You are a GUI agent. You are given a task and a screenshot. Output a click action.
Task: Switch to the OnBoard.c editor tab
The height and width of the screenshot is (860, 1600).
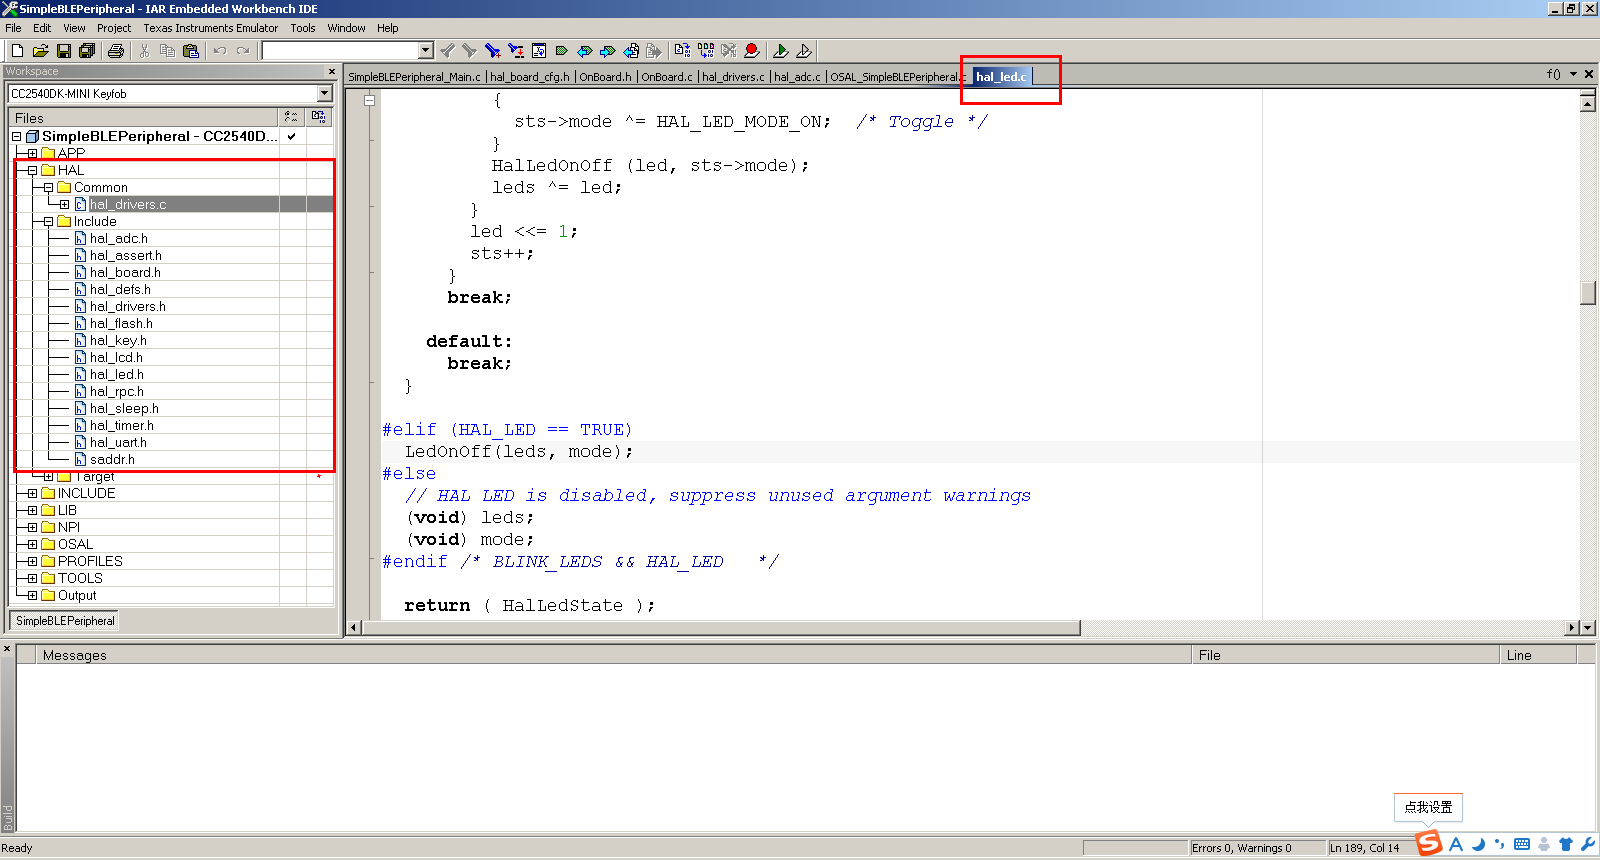click(x=667, y=77)
